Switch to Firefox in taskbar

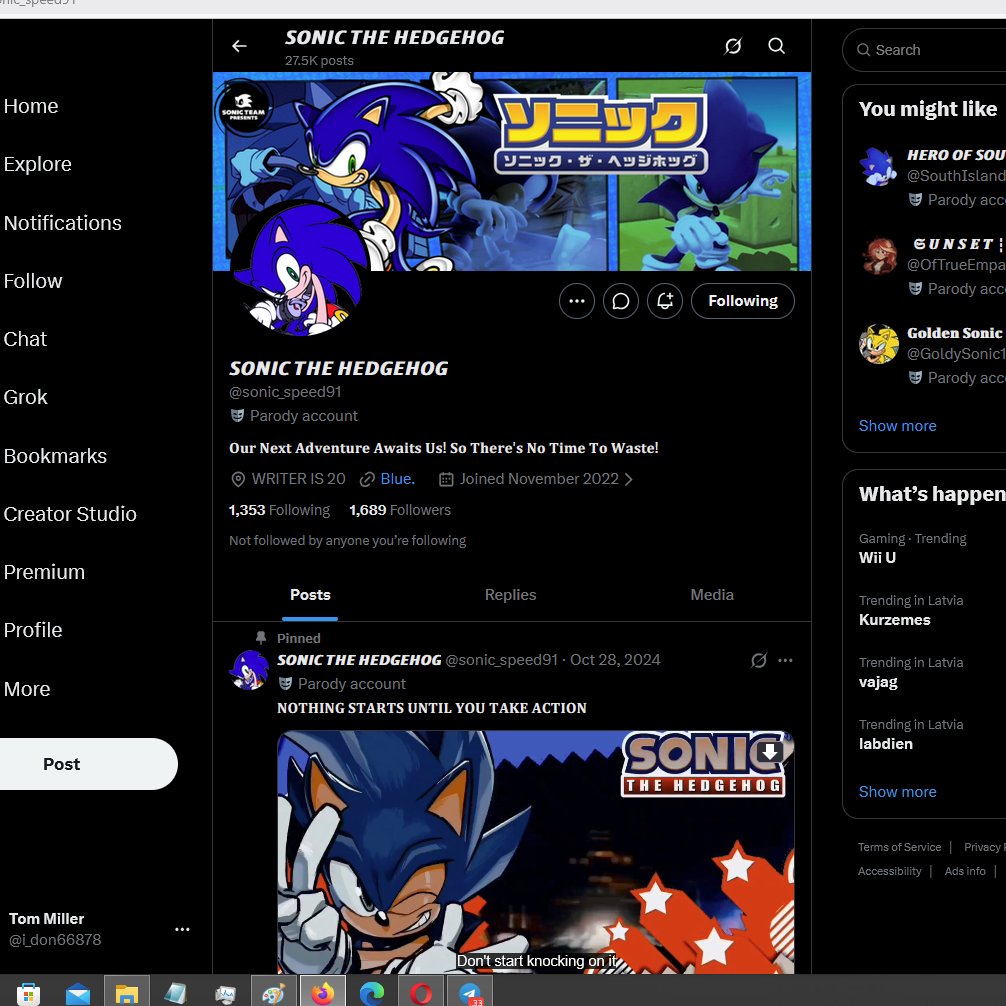coord(323,994)
